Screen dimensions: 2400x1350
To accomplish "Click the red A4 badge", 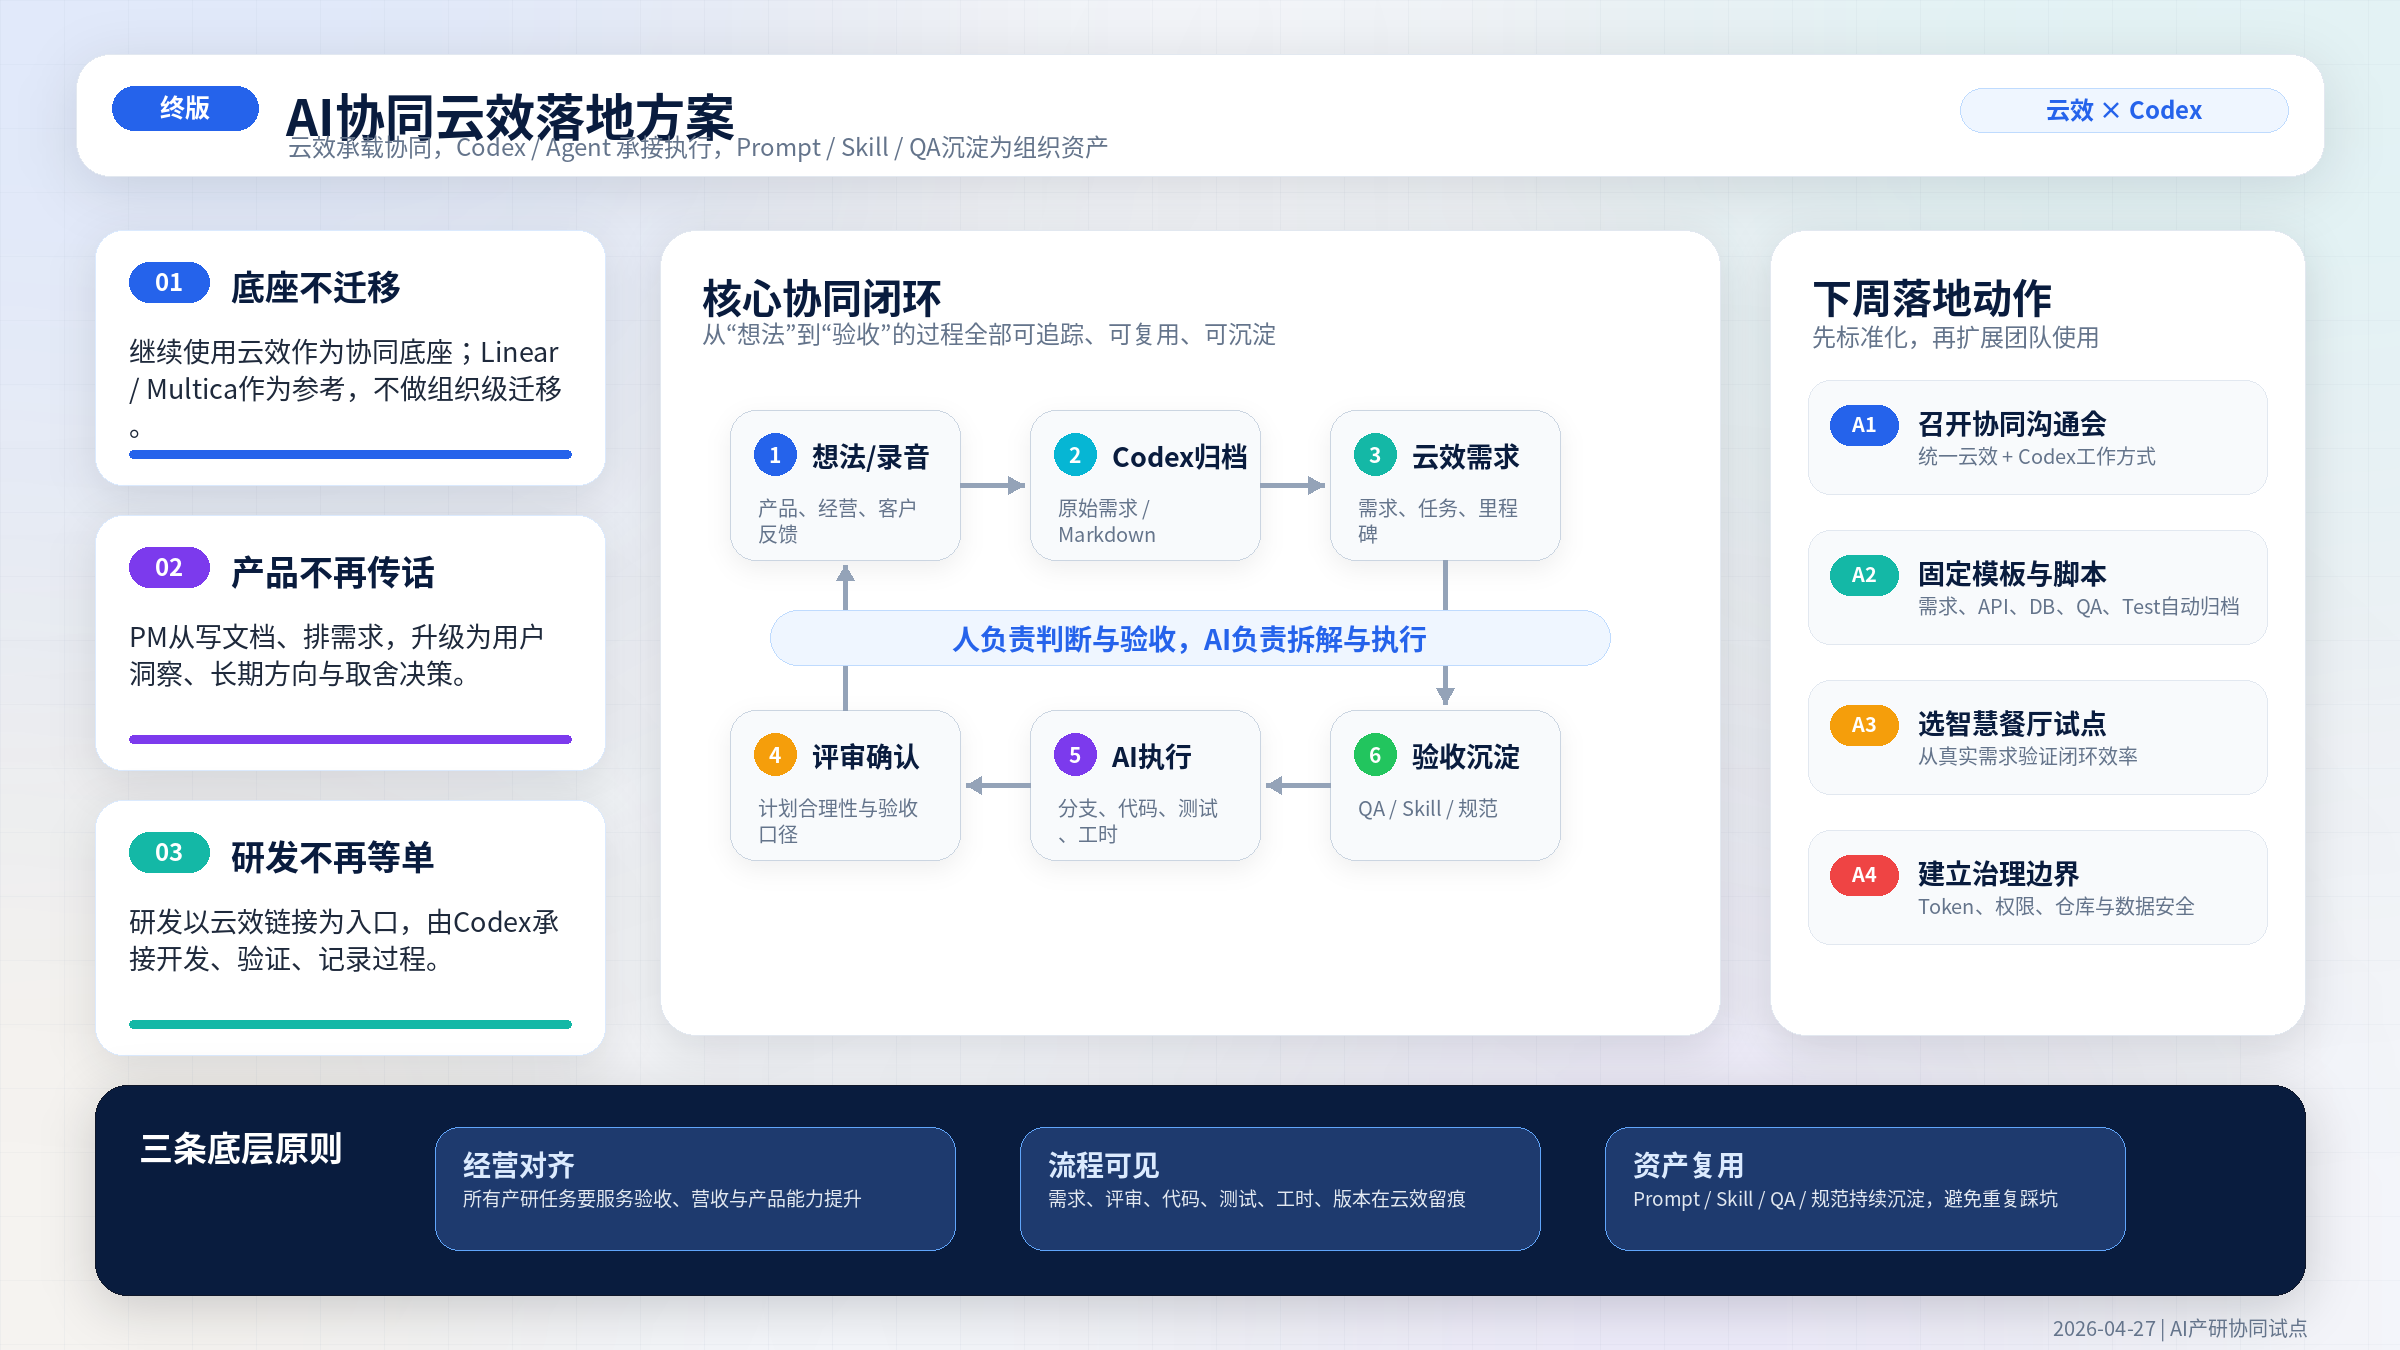I will (1864, 875).
